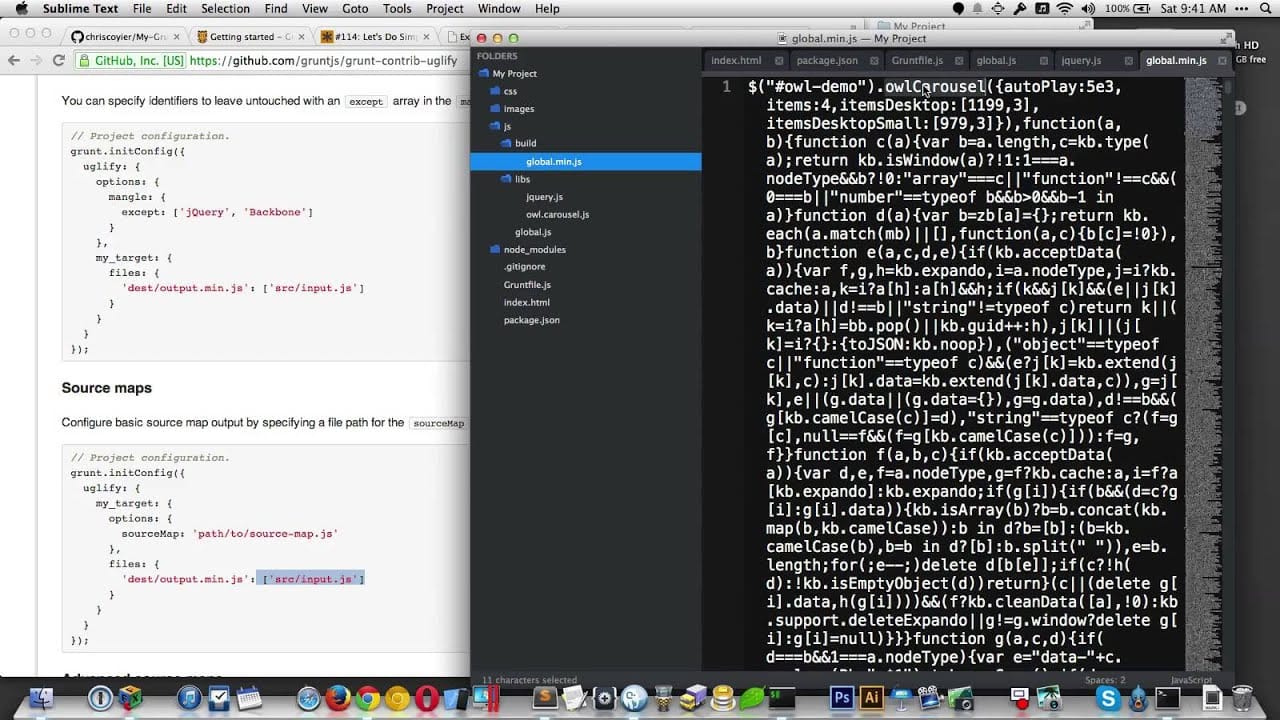This screenshot has height=720, width=1280.
Task: Launch Opera from the Dock
Action: click(427, 698)
